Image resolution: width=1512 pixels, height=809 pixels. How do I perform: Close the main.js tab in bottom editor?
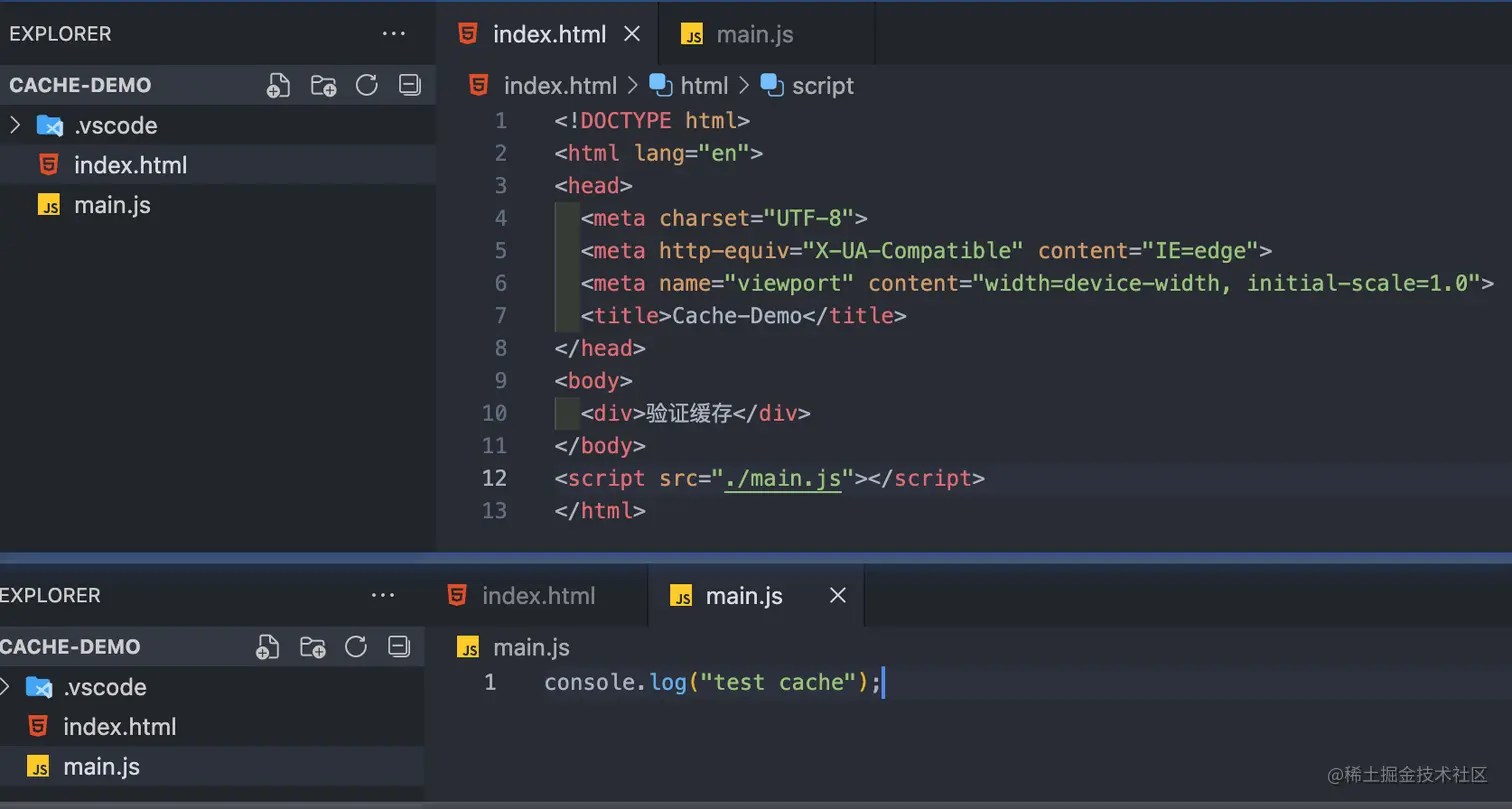pyautogui.click(x=838, y=595)
